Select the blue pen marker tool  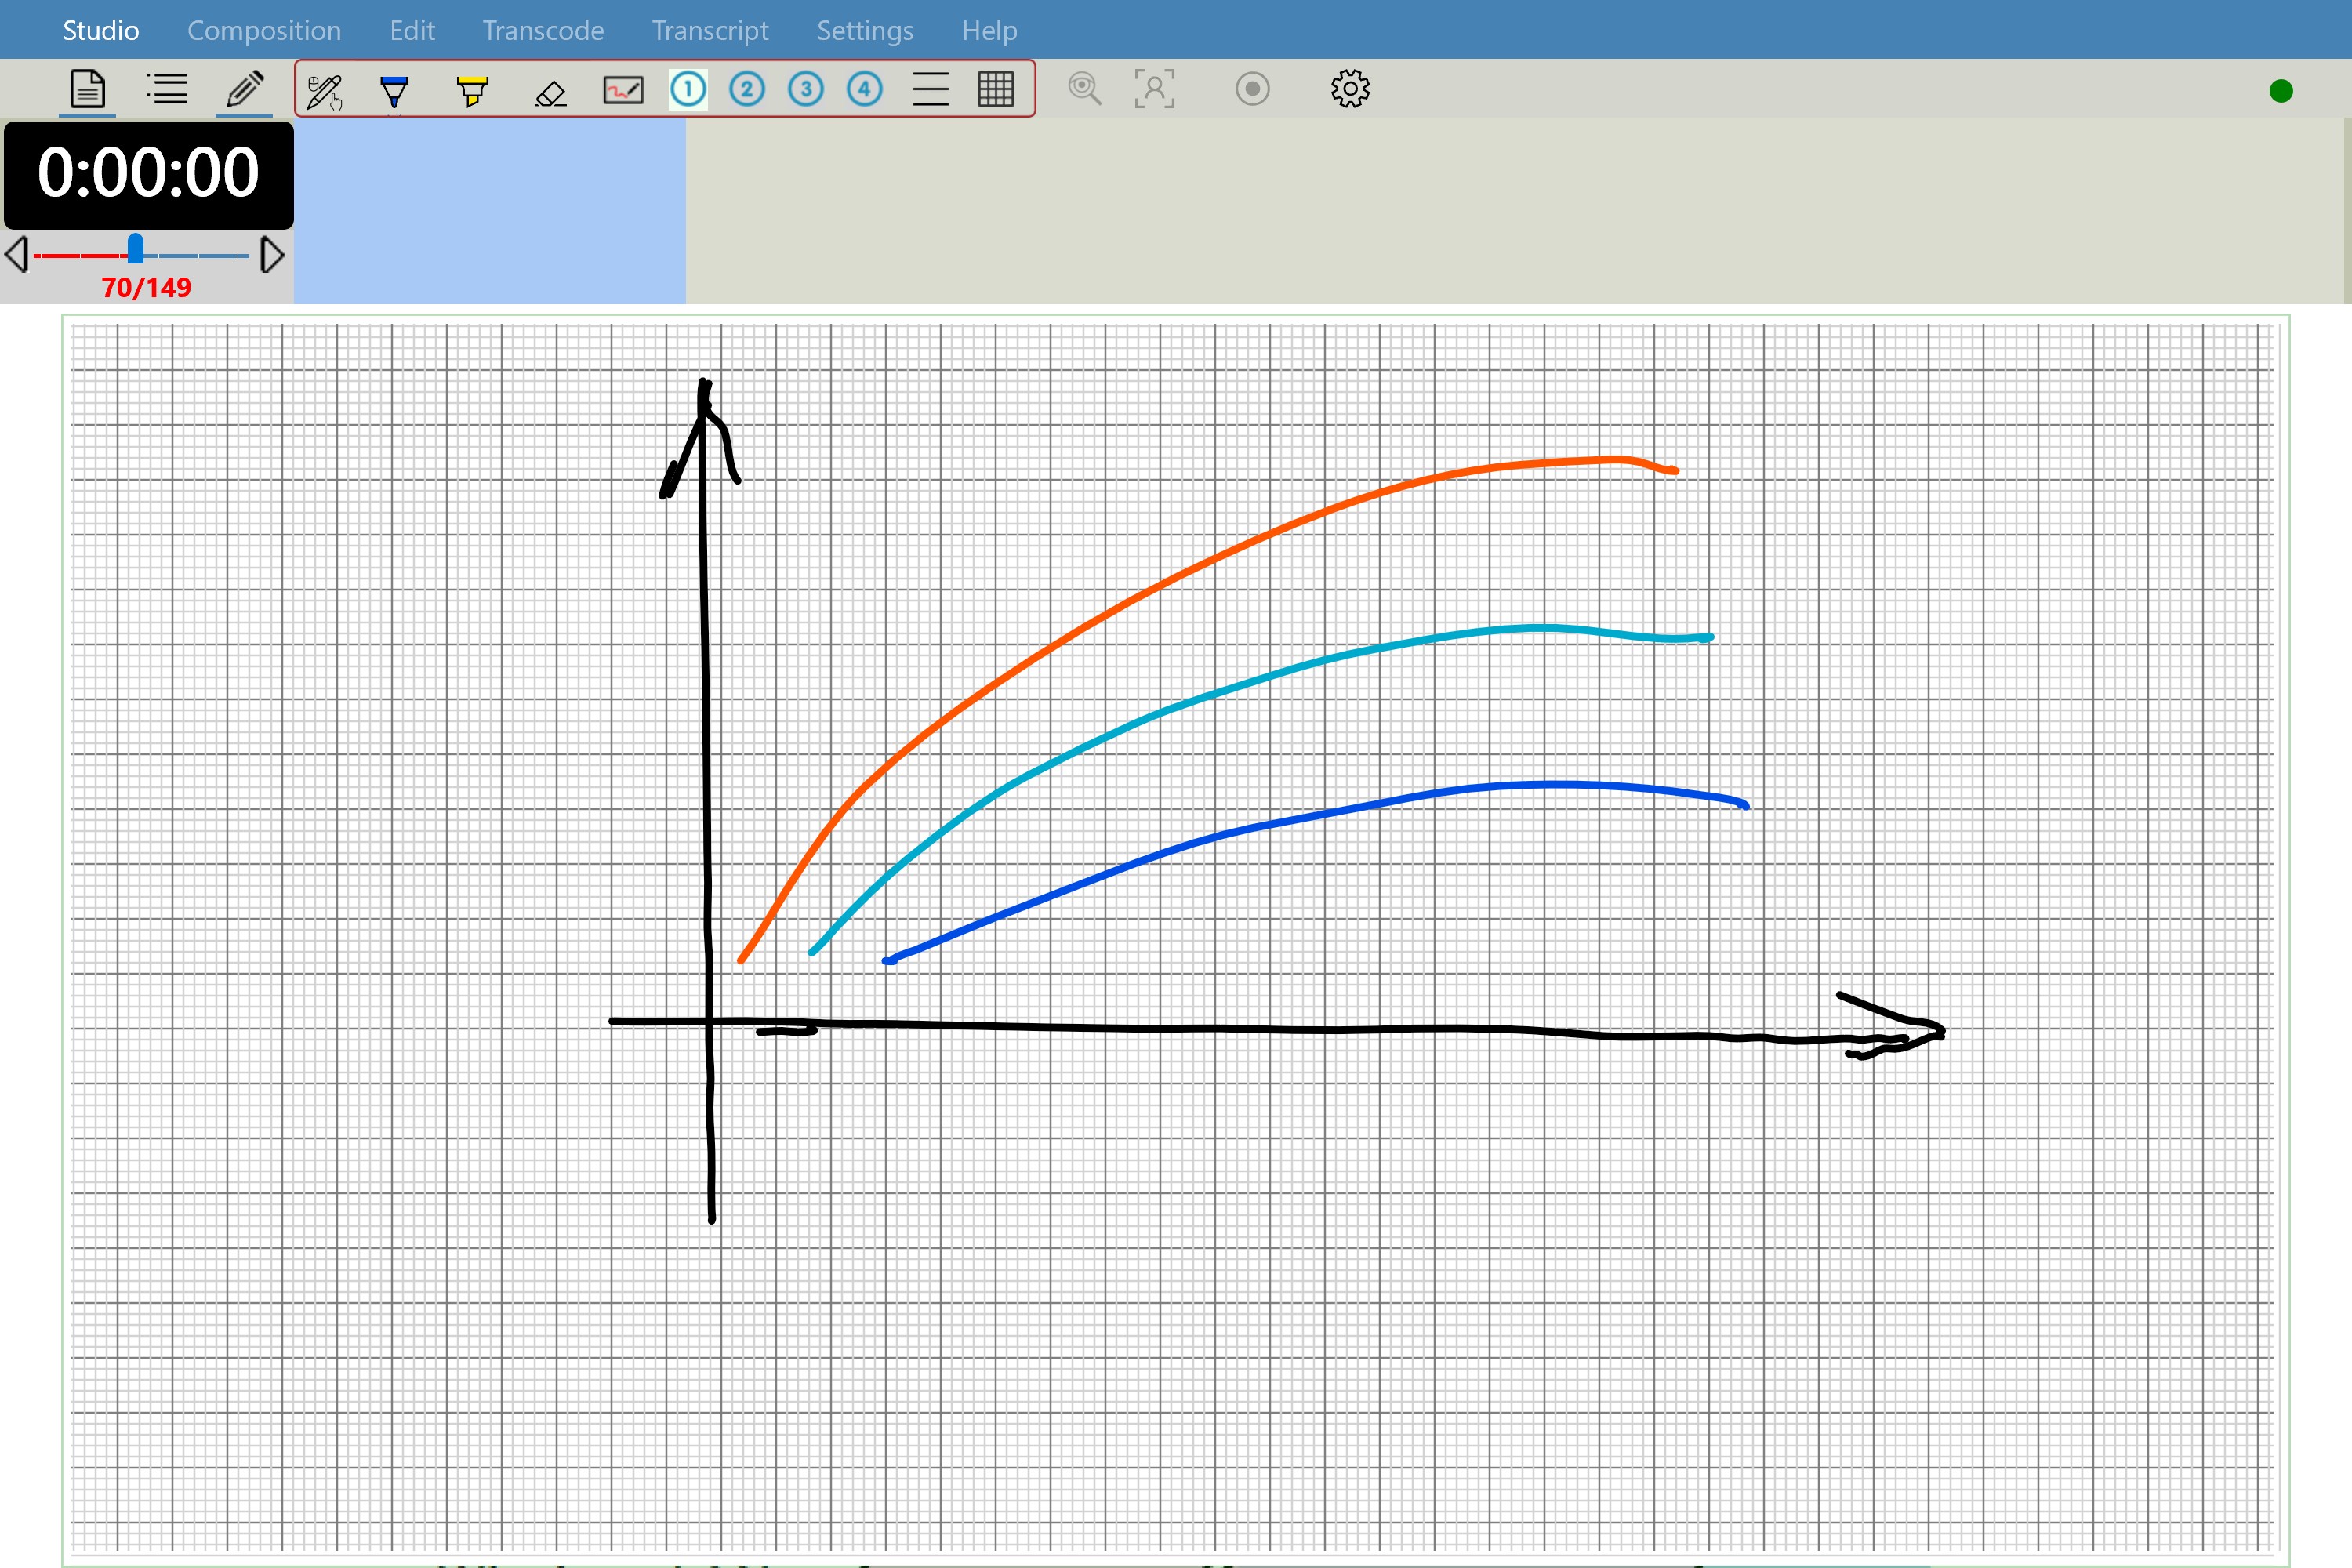tap(394, 91)
